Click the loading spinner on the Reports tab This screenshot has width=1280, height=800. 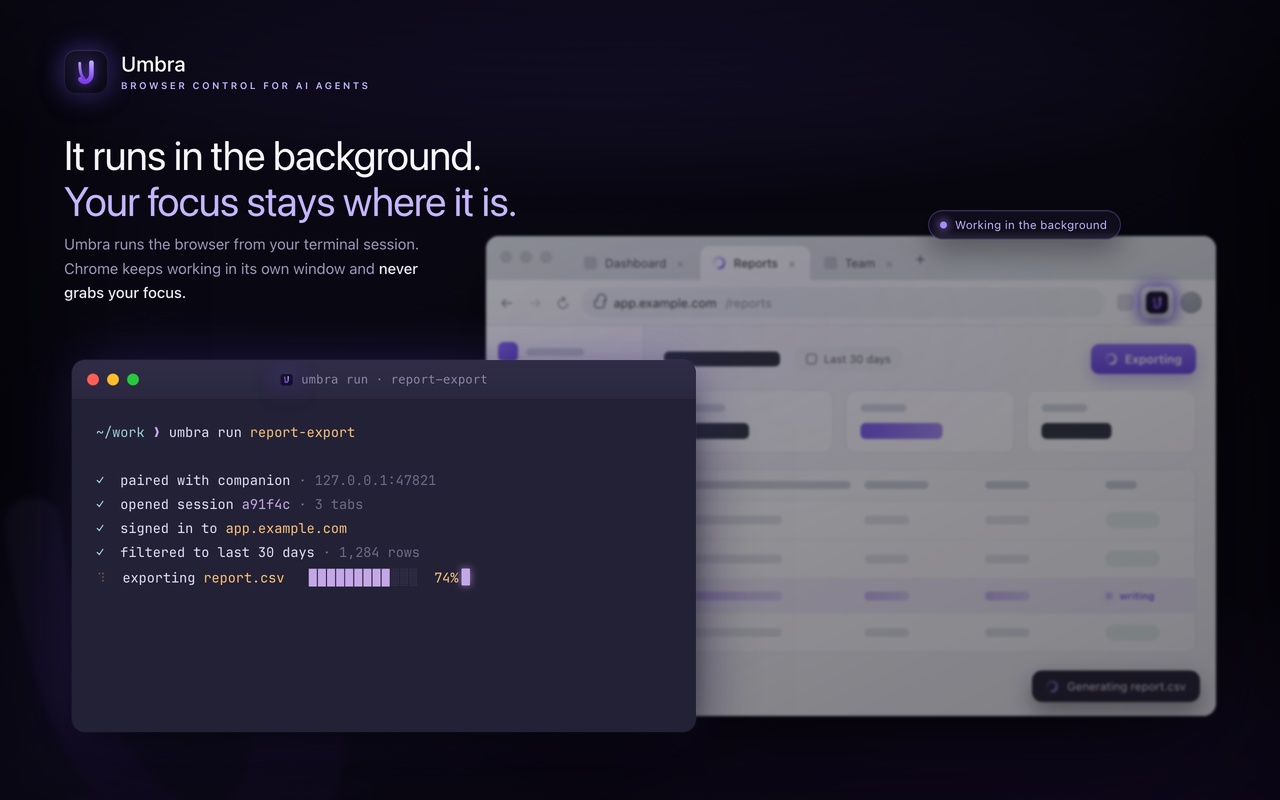pyautogui.click(x=720, y=263)
